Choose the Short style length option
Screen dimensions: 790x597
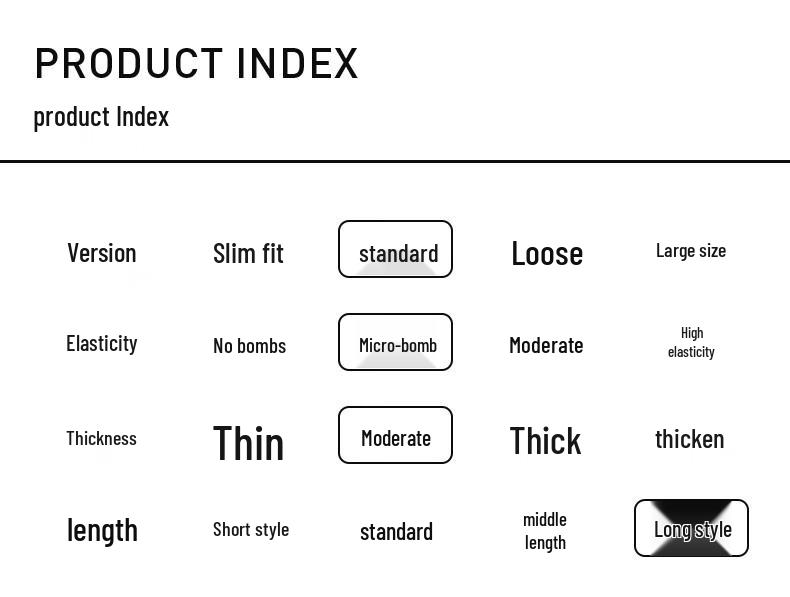250,529
